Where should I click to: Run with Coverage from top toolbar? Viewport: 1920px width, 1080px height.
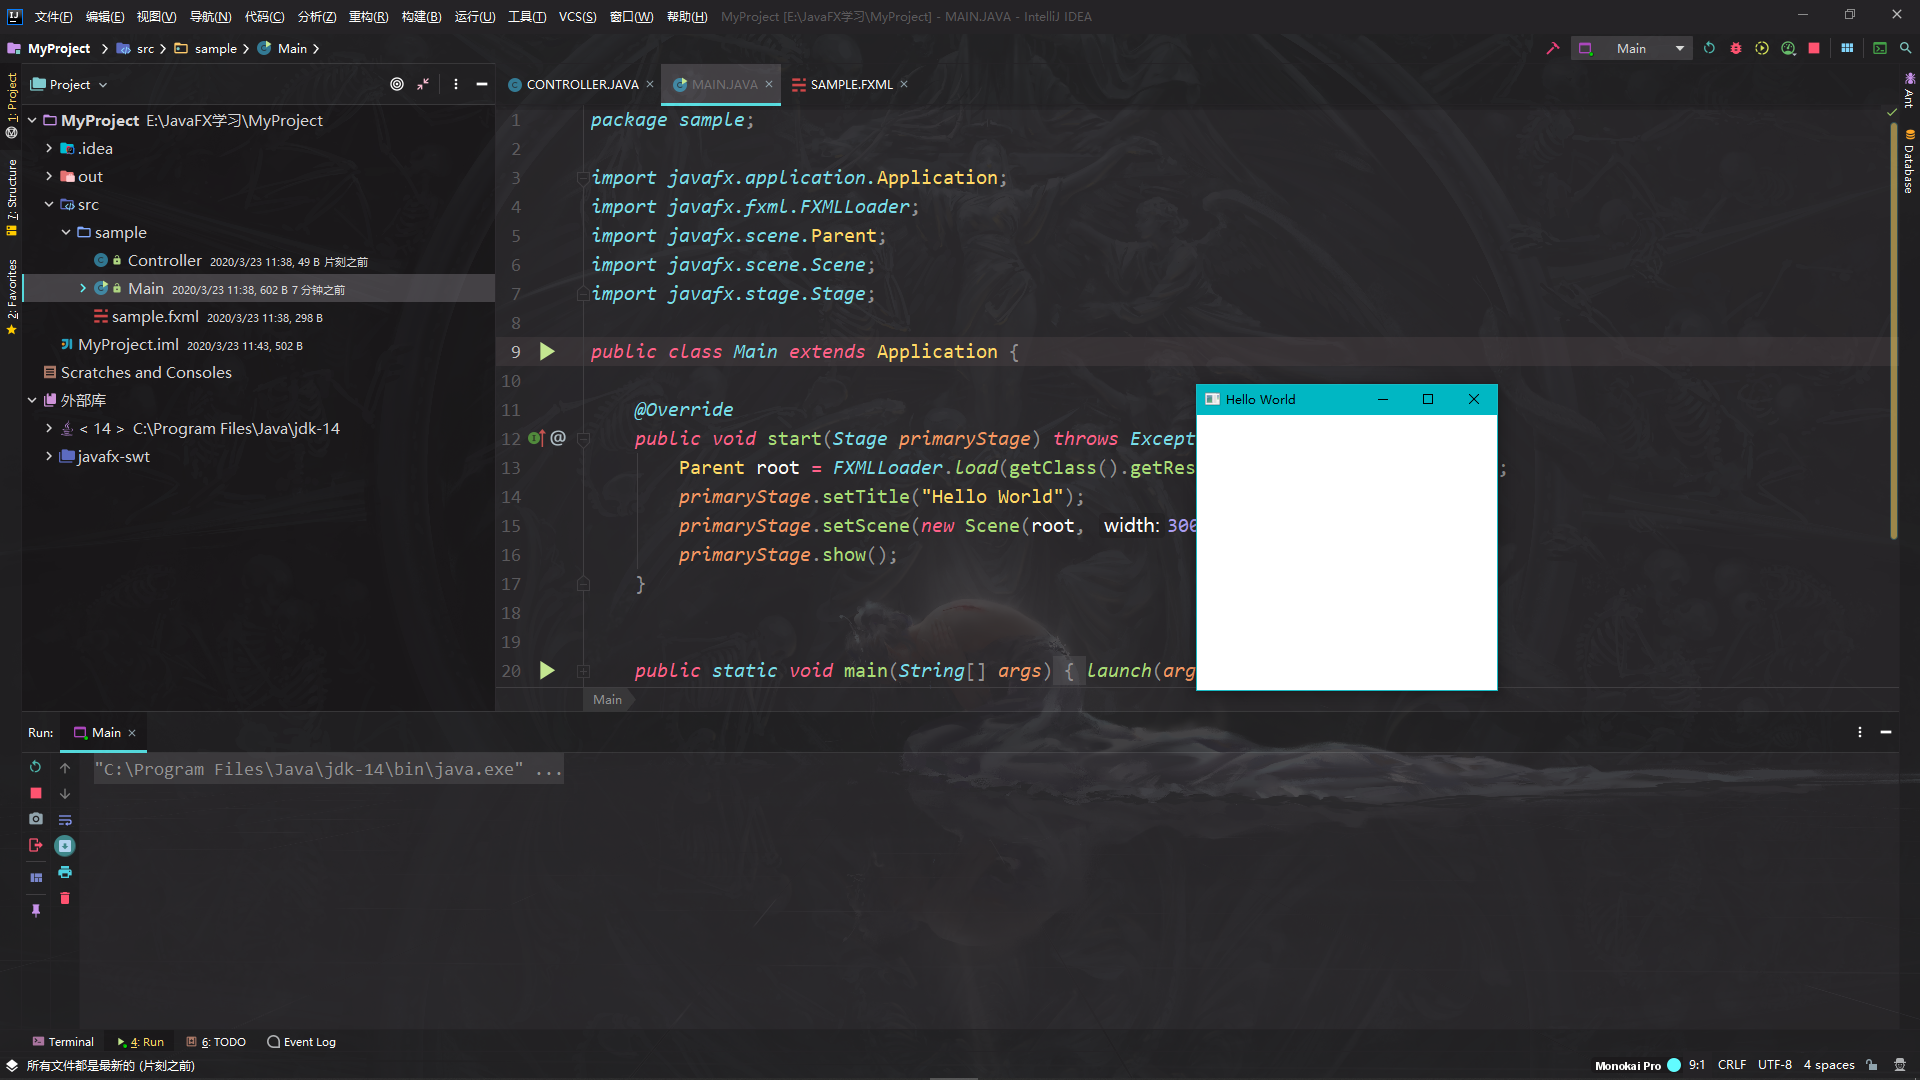[x=1762, y=48]
